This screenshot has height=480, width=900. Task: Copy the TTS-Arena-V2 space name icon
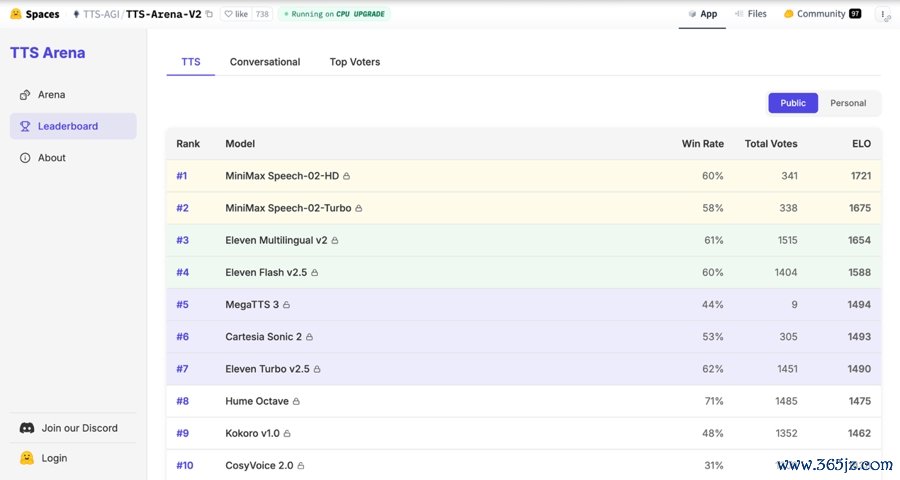pos(209,14)
